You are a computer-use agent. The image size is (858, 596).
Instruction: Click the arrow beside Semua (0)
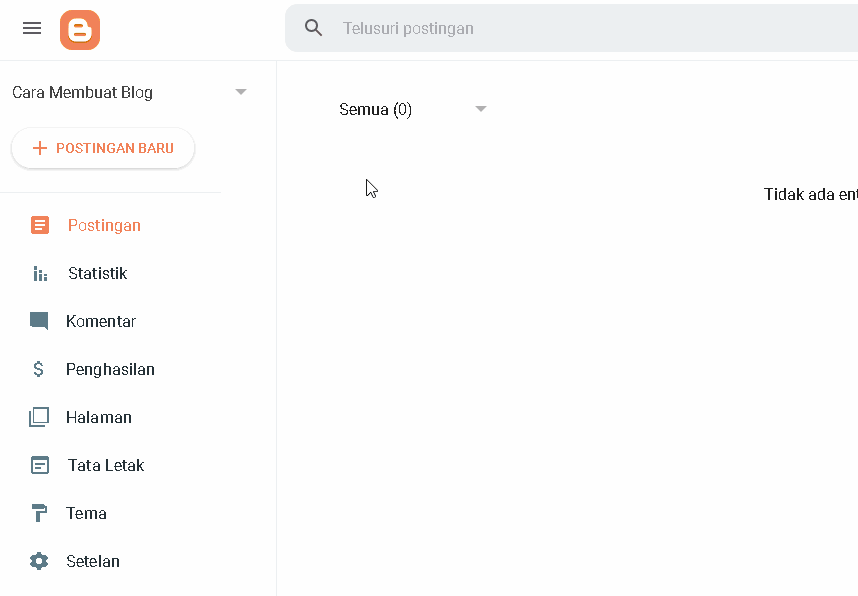480,109
